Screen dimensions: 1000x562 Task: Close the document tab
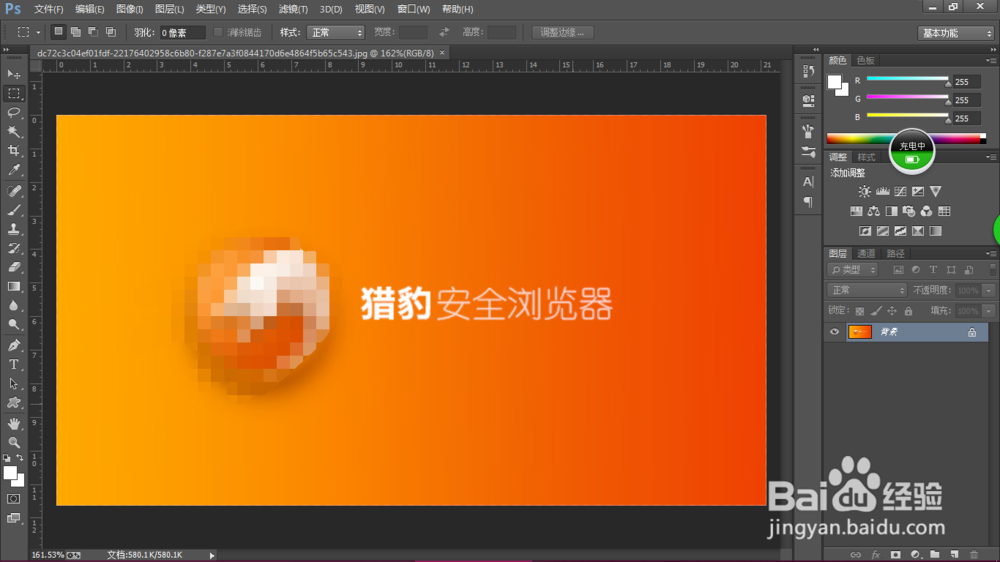tap(442, 53)
